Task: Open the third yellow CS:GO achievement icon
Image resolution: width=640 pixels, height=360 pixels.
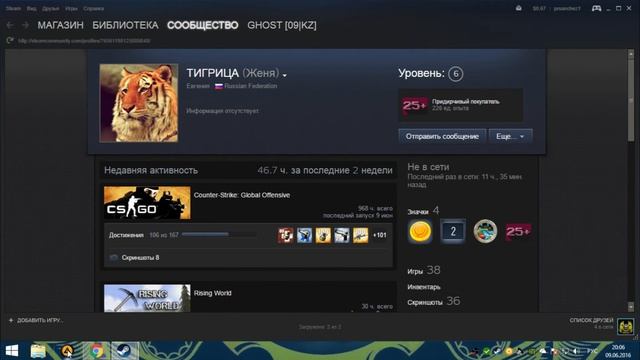Action: pos(323,235)
